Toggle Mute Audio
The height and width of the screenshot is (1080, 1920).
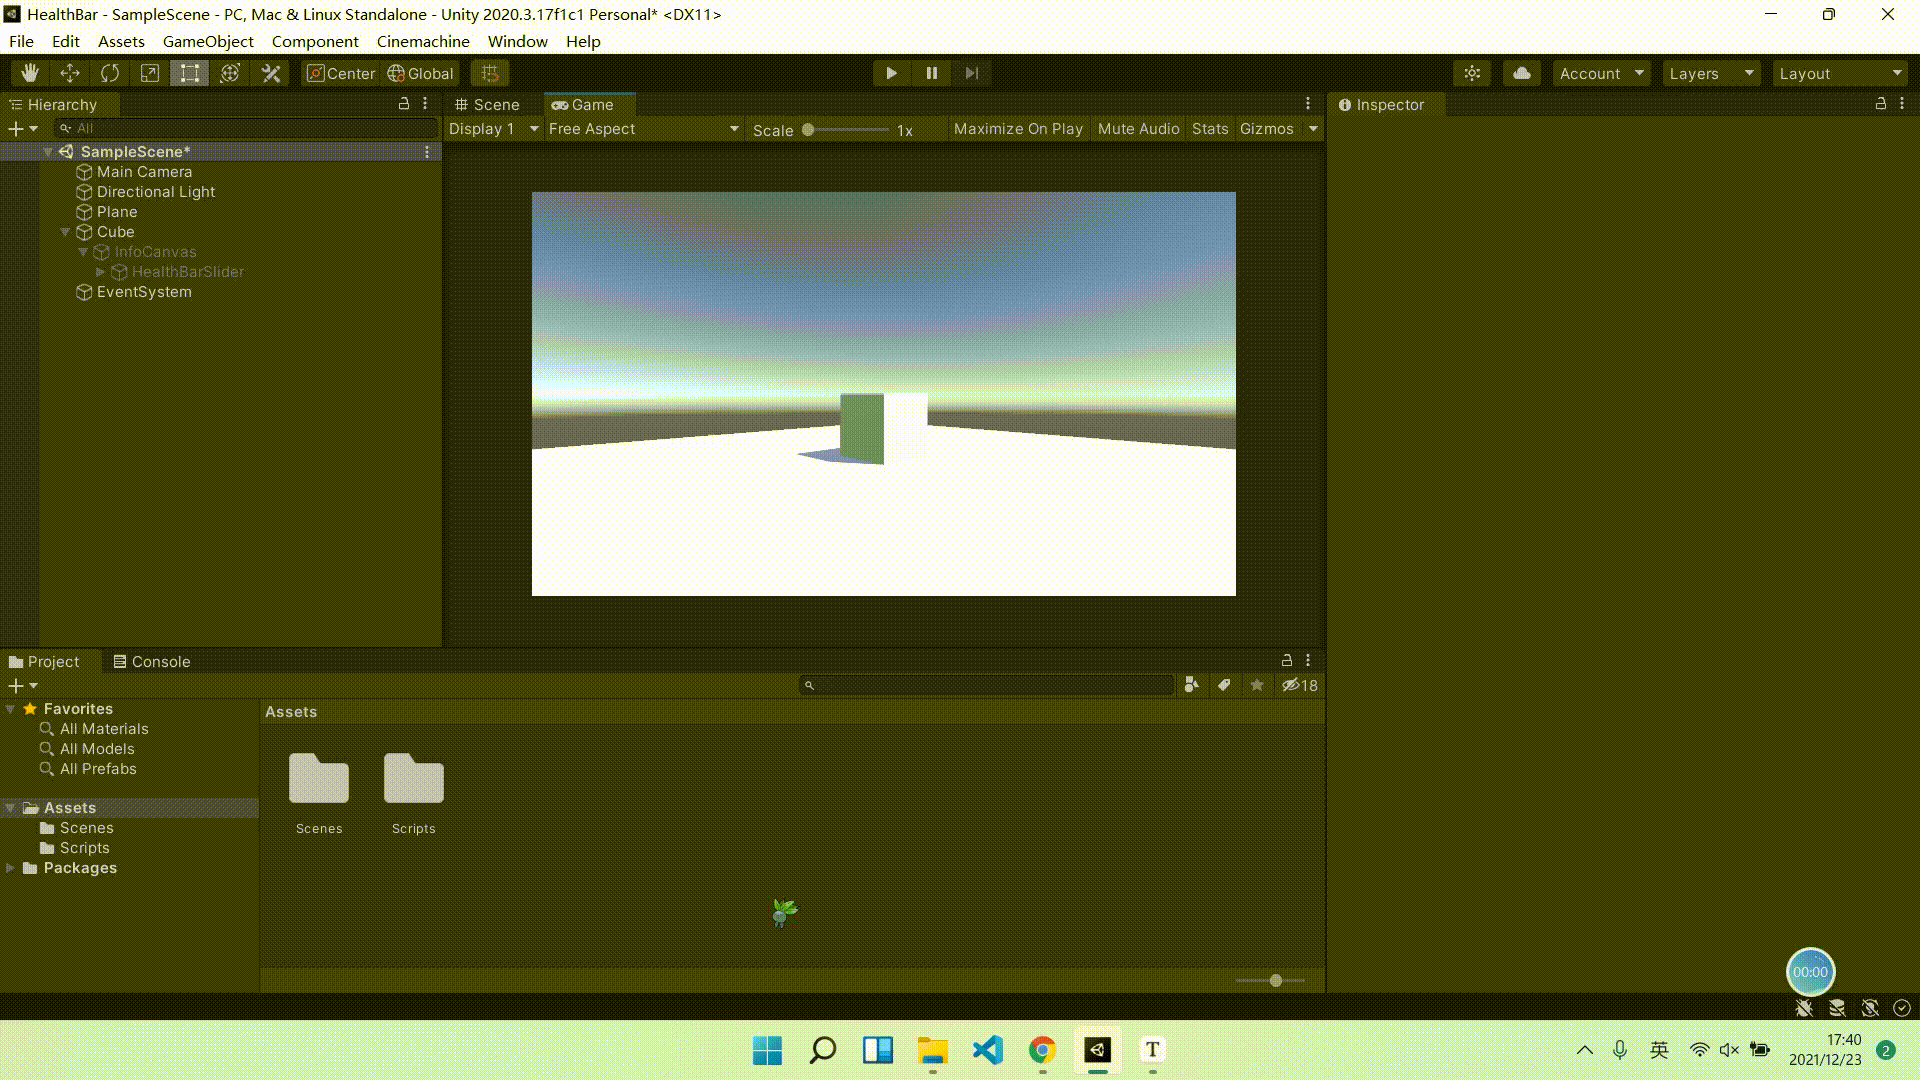point(1138,129)
